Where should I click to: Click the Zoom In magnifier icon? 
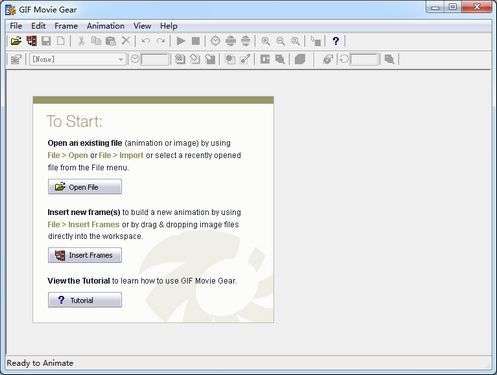(266, 41)
